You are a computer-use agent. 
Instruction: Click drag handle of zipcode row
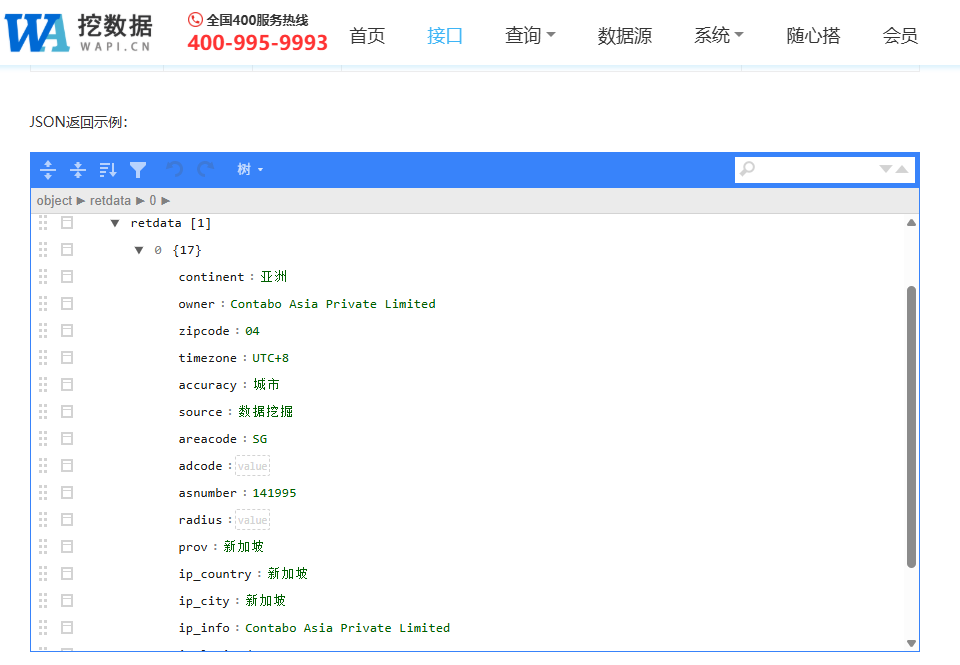tap(43, 331)
